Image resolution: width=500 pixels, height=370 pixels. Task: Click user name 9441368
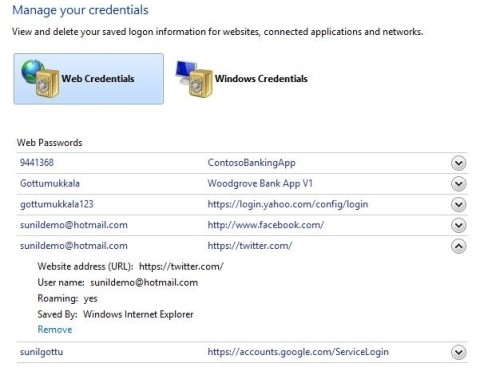37,163
